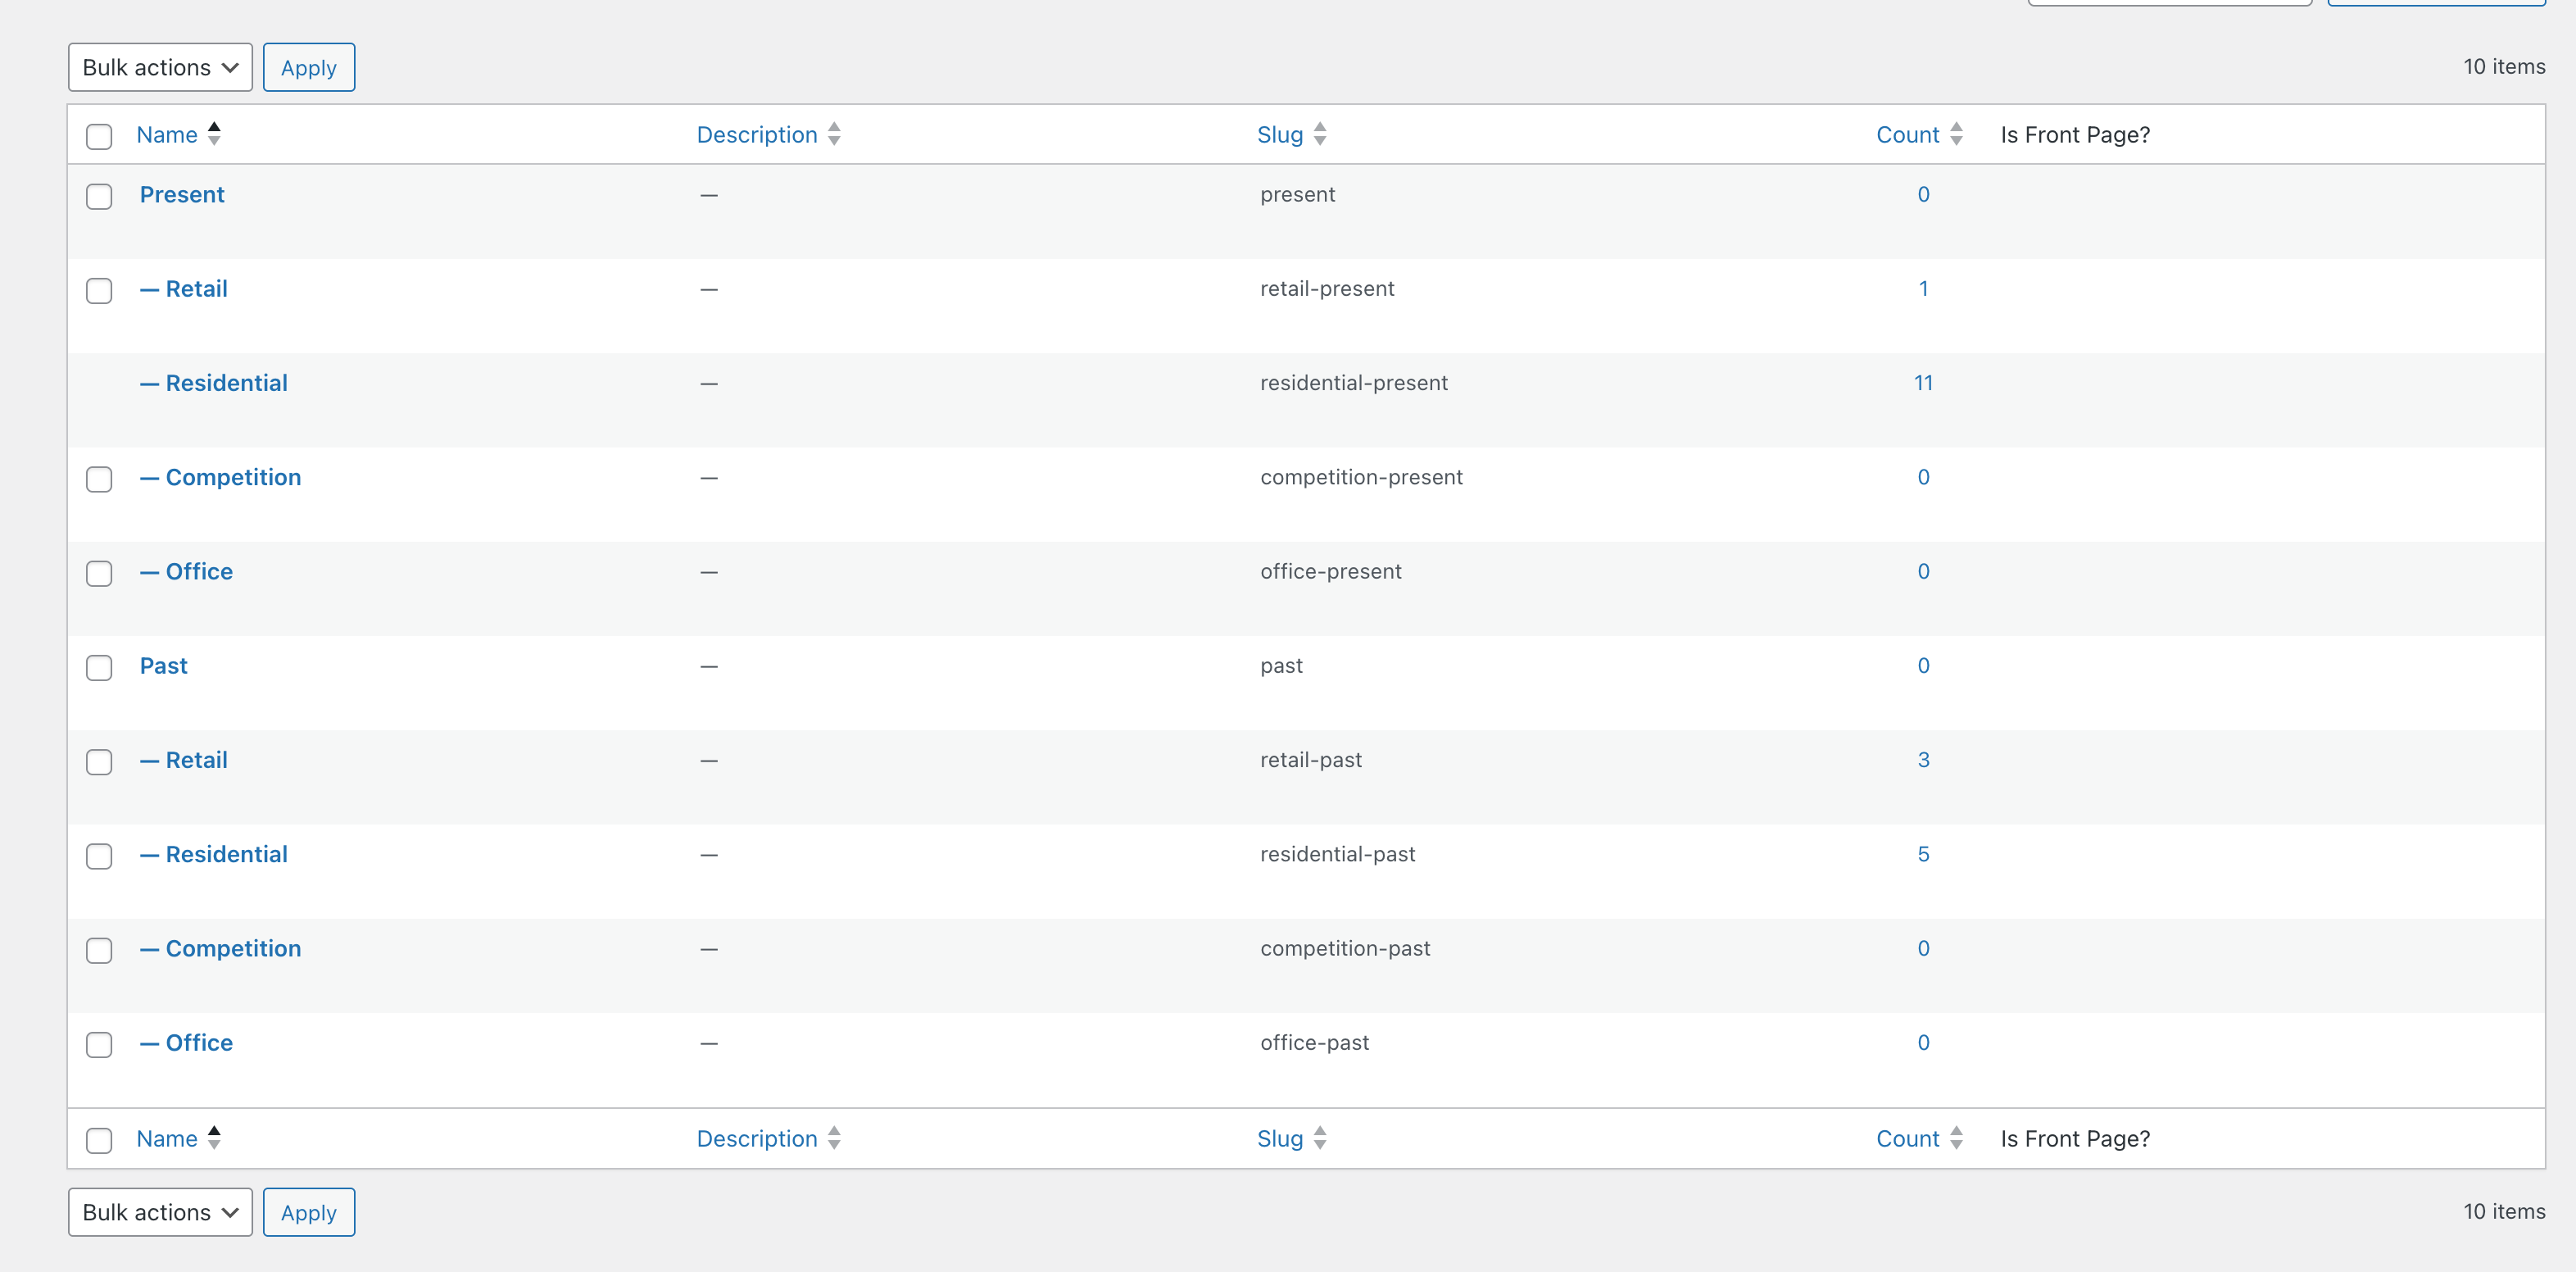Click the count 3 for retail-past
Viewport: 2576px width, 1272px height.
1922,760
